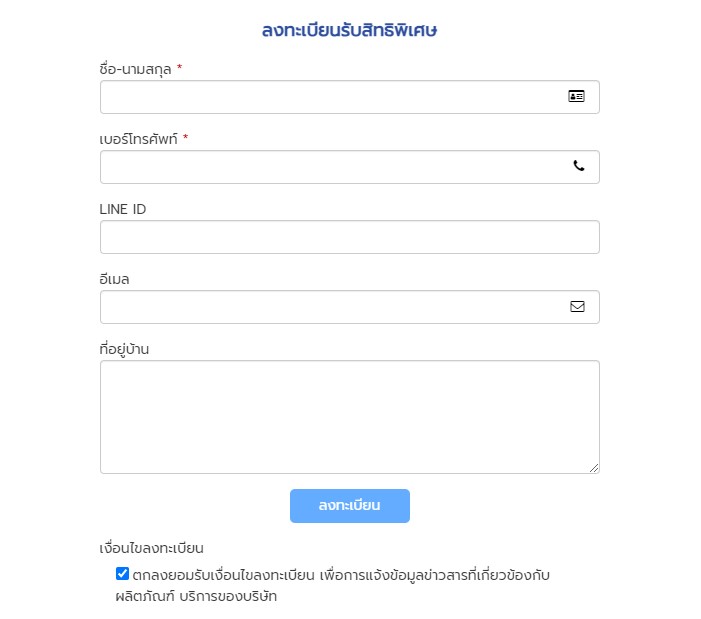This screenshot has width=701, height=619.
Task: Uncheck the accept registration terms checkbox
Action: tap(123, 574)
